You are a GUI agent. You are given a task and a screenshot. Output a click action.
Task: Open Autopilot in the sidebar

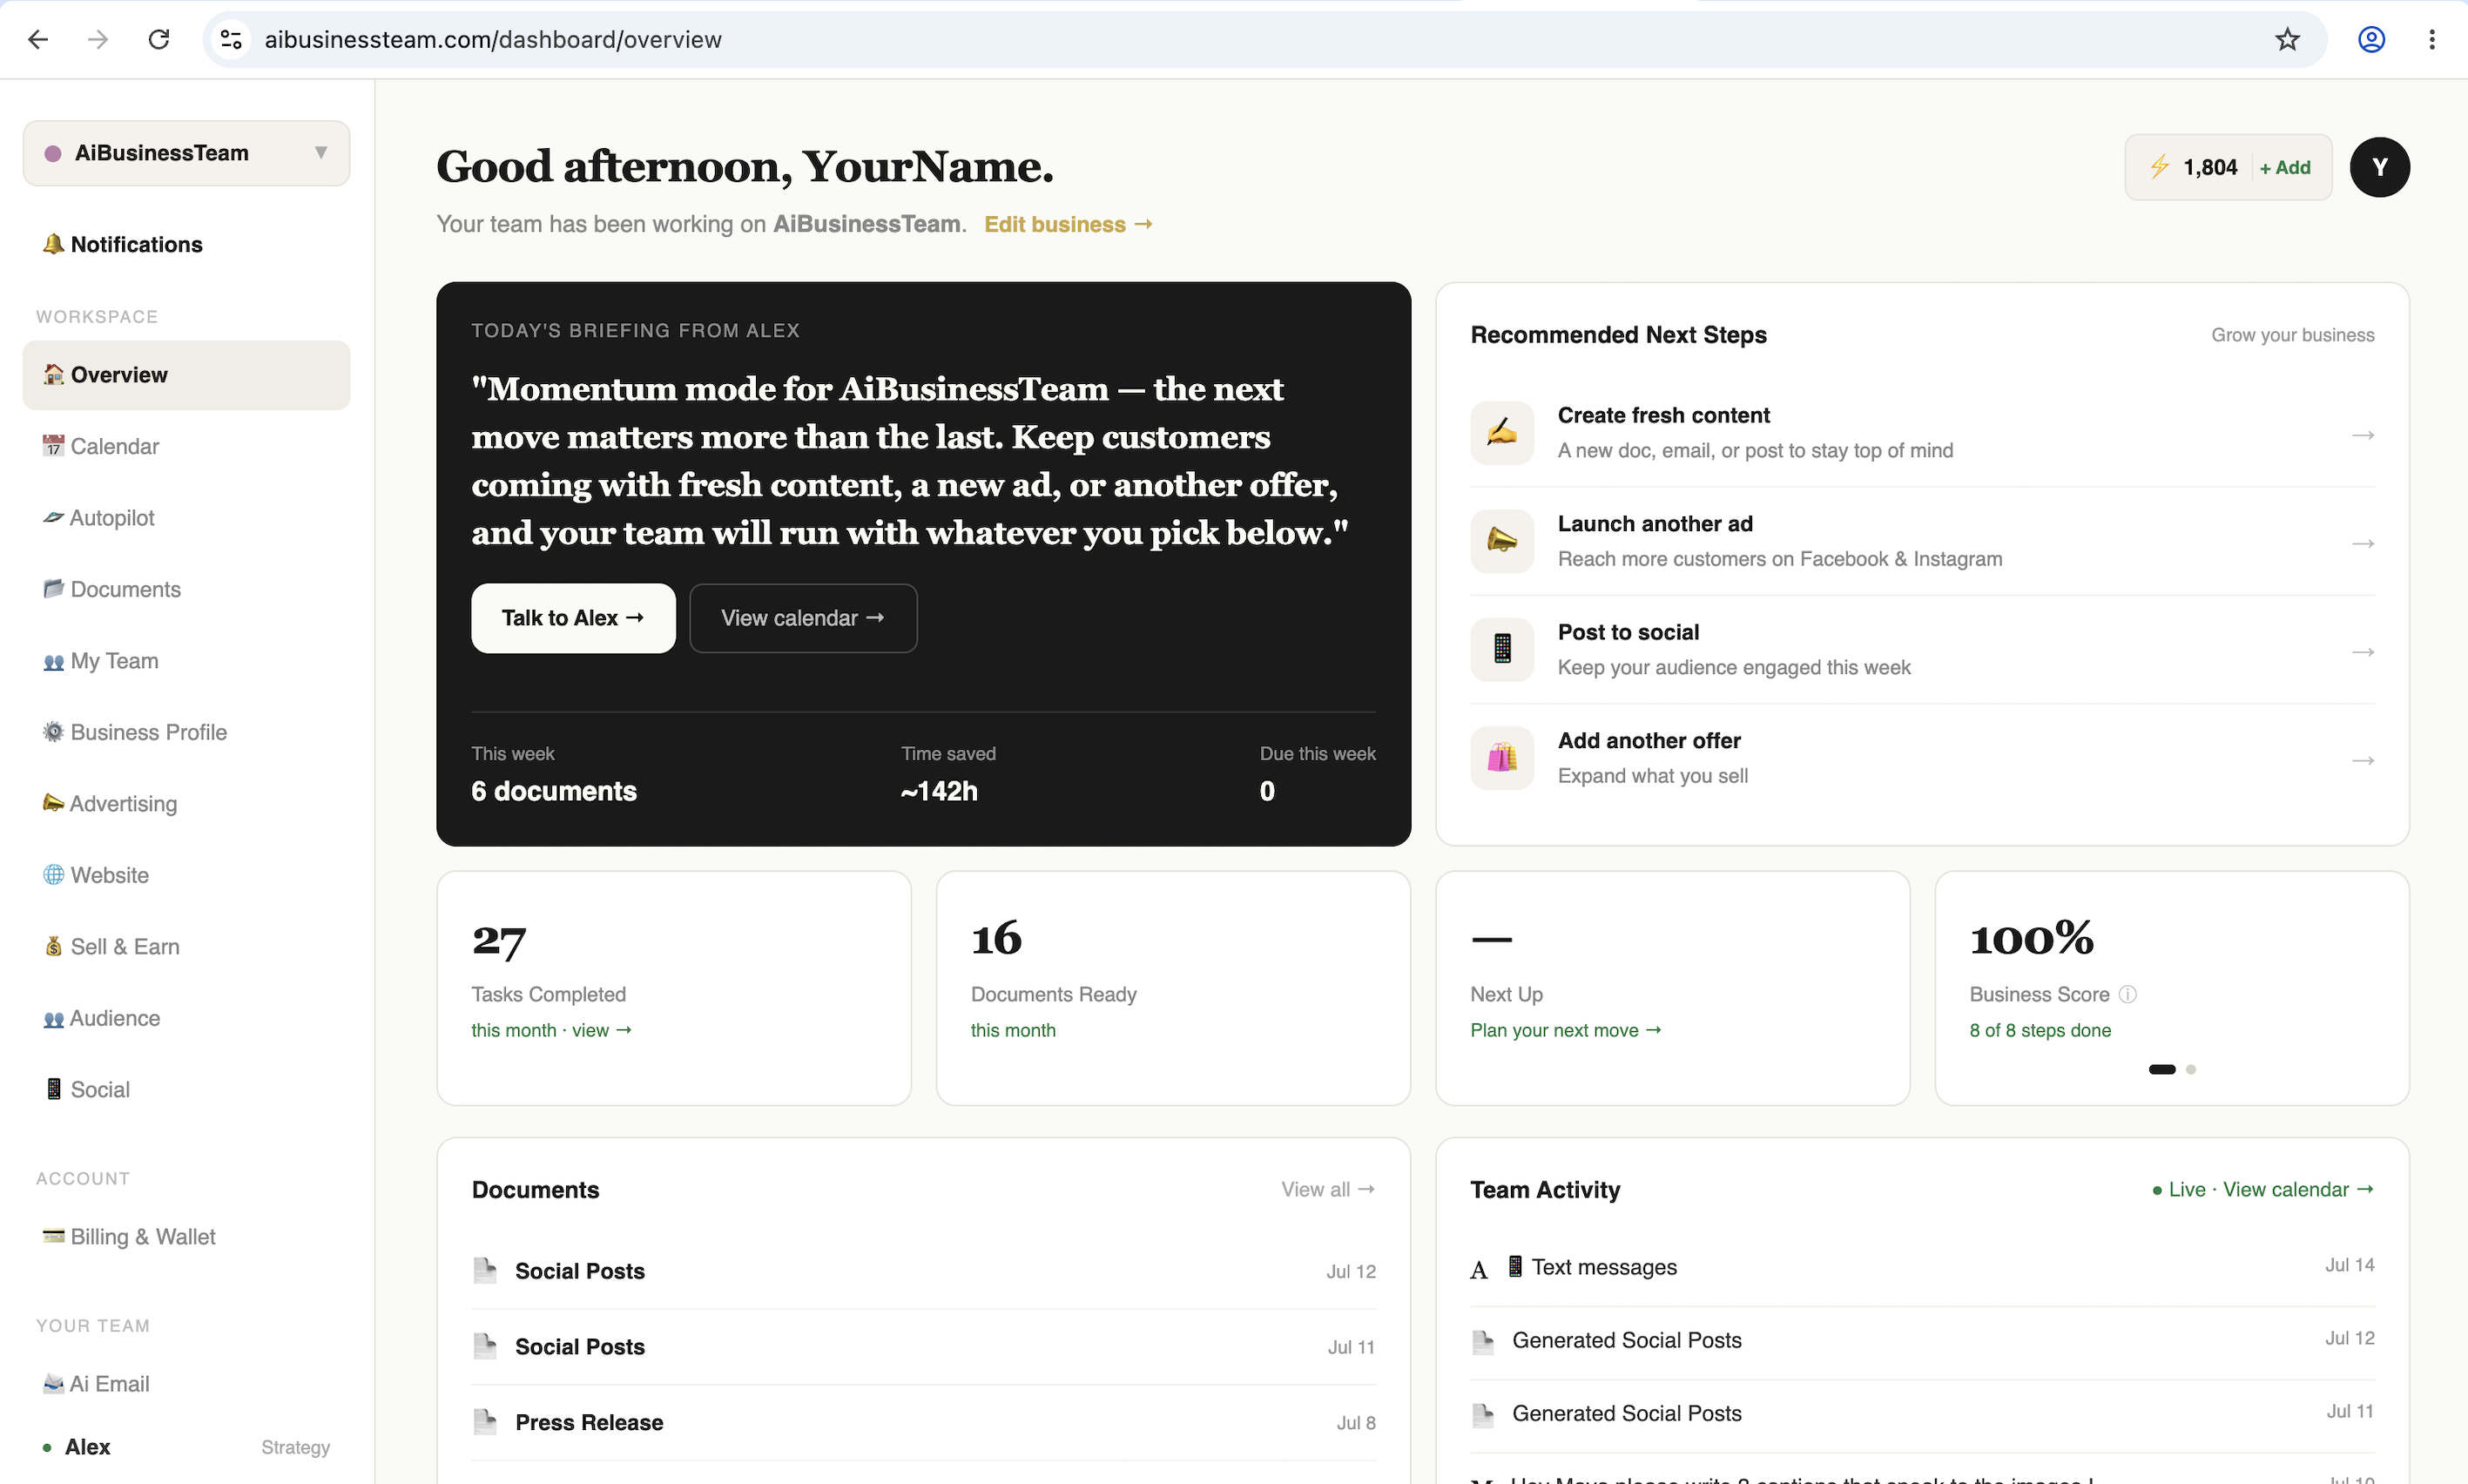(186, 518)
